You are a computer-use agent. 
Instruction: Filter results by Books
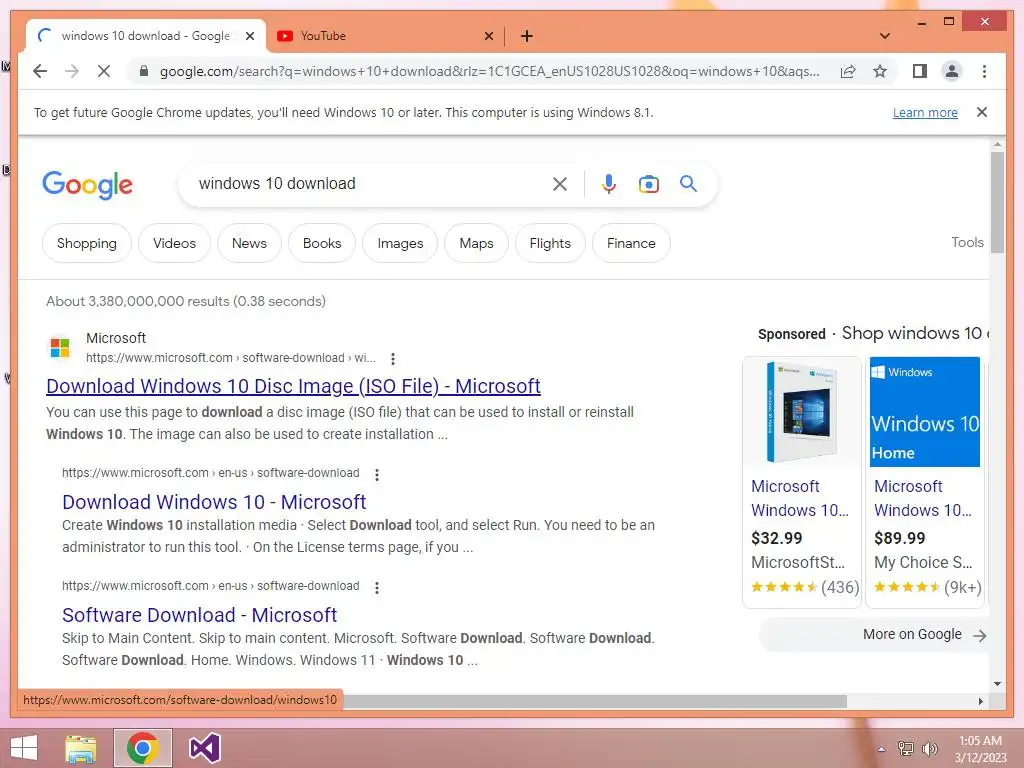click(322, 243)
